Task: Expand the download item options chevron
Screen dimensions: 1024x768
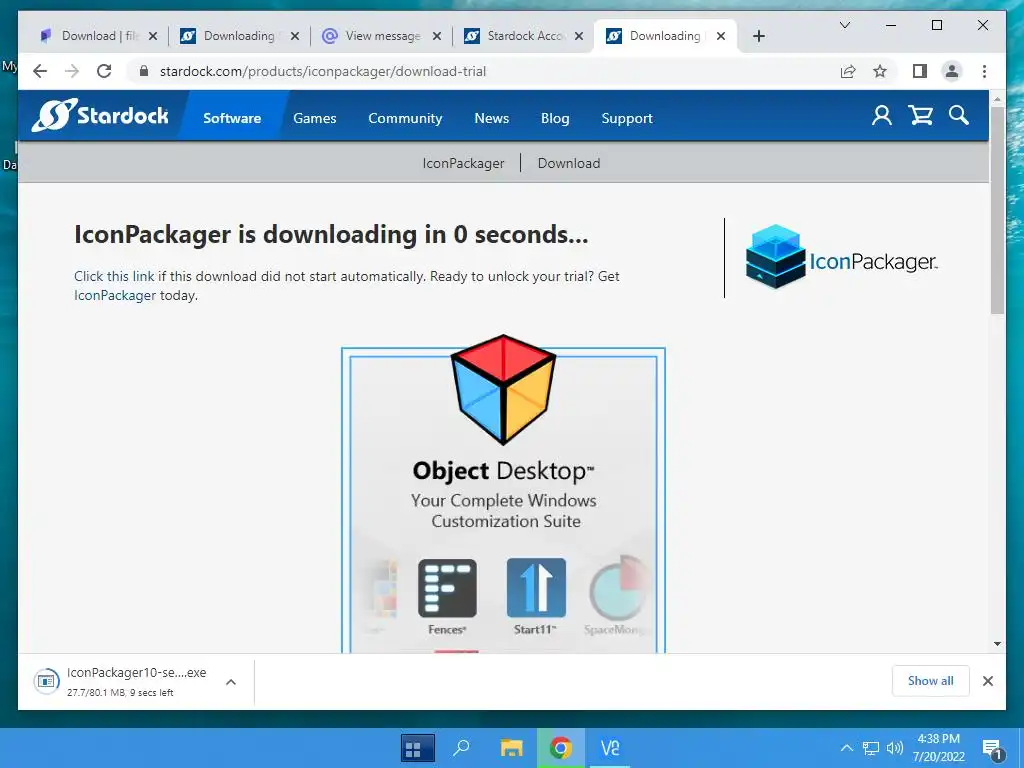Action: point(231,682)
